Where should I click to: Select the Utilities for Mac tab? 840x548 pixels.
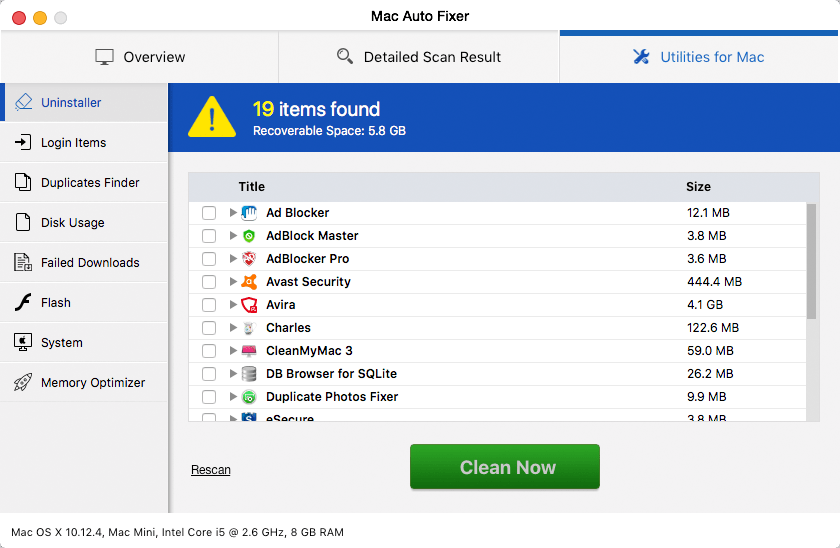pyautogui.click(x=699, y=57)
